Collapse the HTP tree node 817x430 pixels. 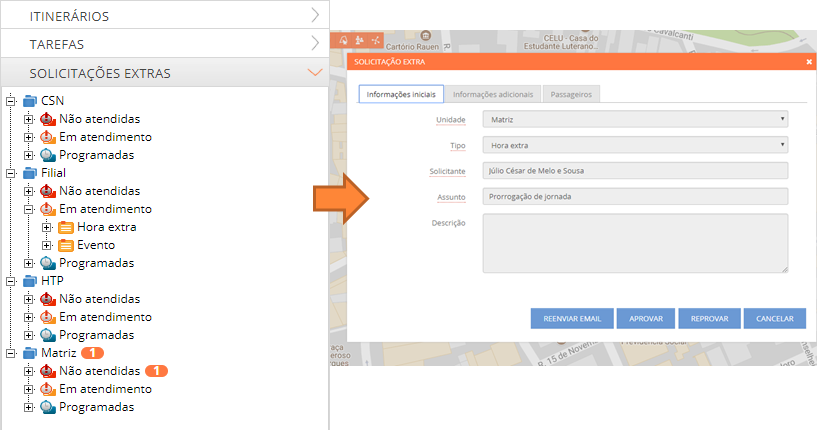[10, 281]
